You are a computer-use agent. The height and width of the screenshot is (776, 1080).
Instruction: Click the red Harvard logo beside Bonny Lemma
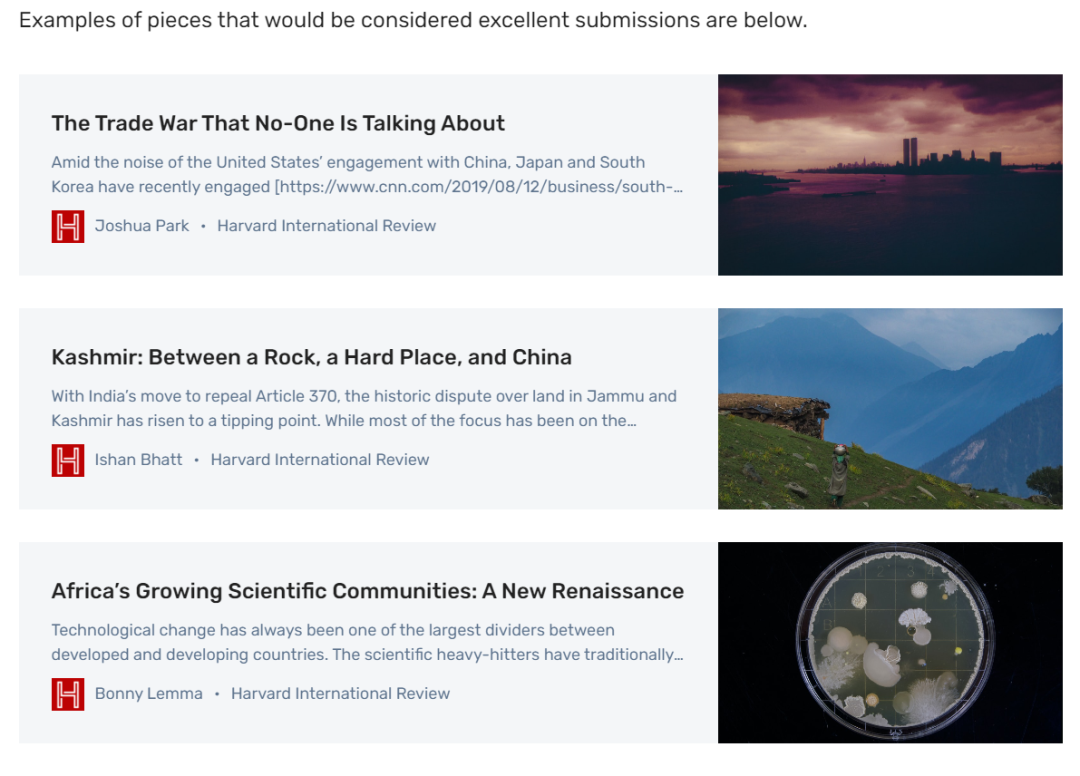tap(68, 694)
